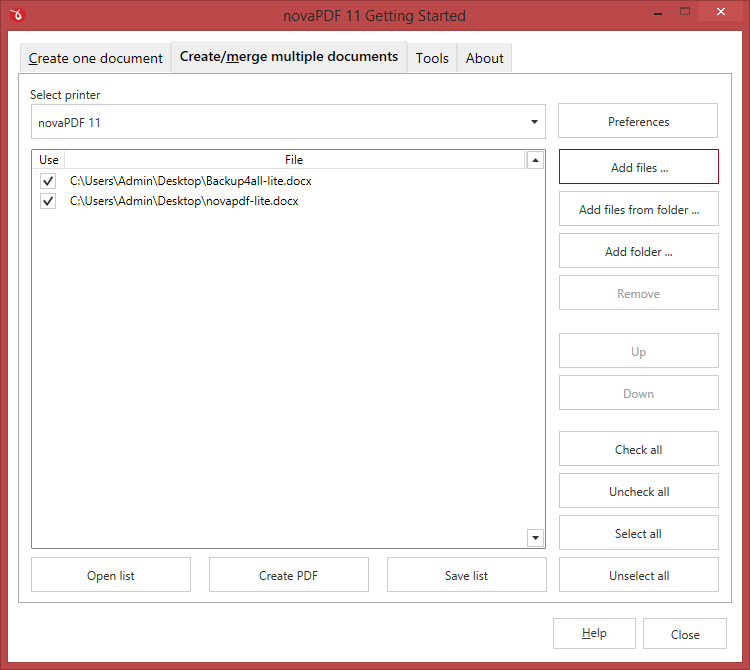Screen dimensions: 750x670
Task: Click the Close button at bottom
Action: click(x=685, y=634)
